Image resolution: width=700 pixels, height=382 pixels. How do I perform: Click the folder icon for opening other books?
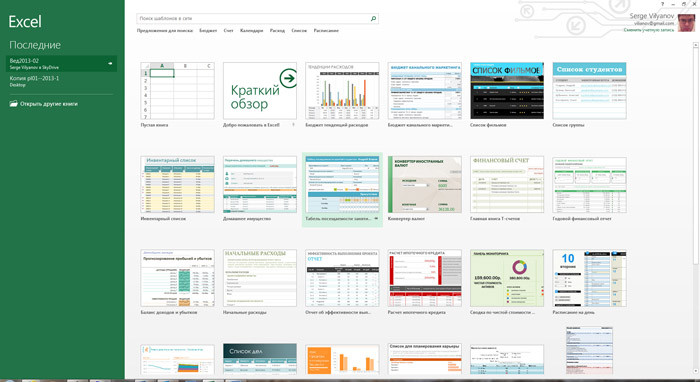click(x=14, y=104)
